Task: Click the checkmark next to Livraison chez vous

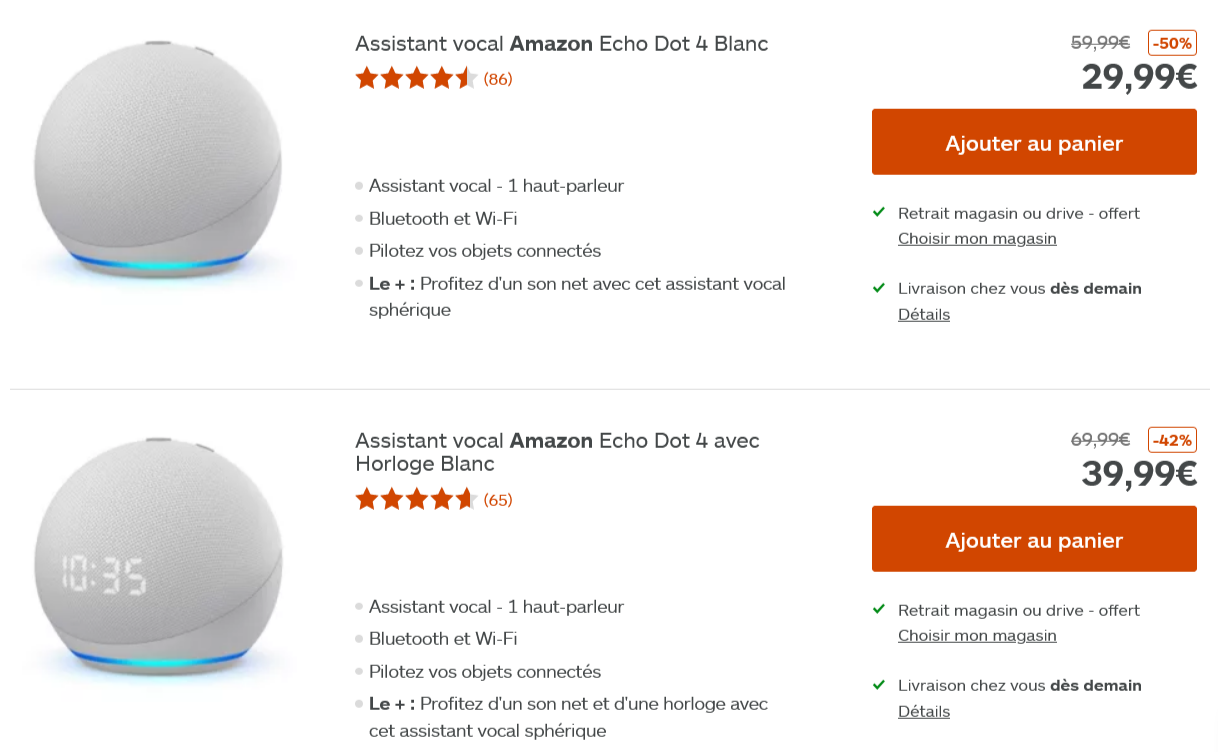Action: tap(878, 287)
